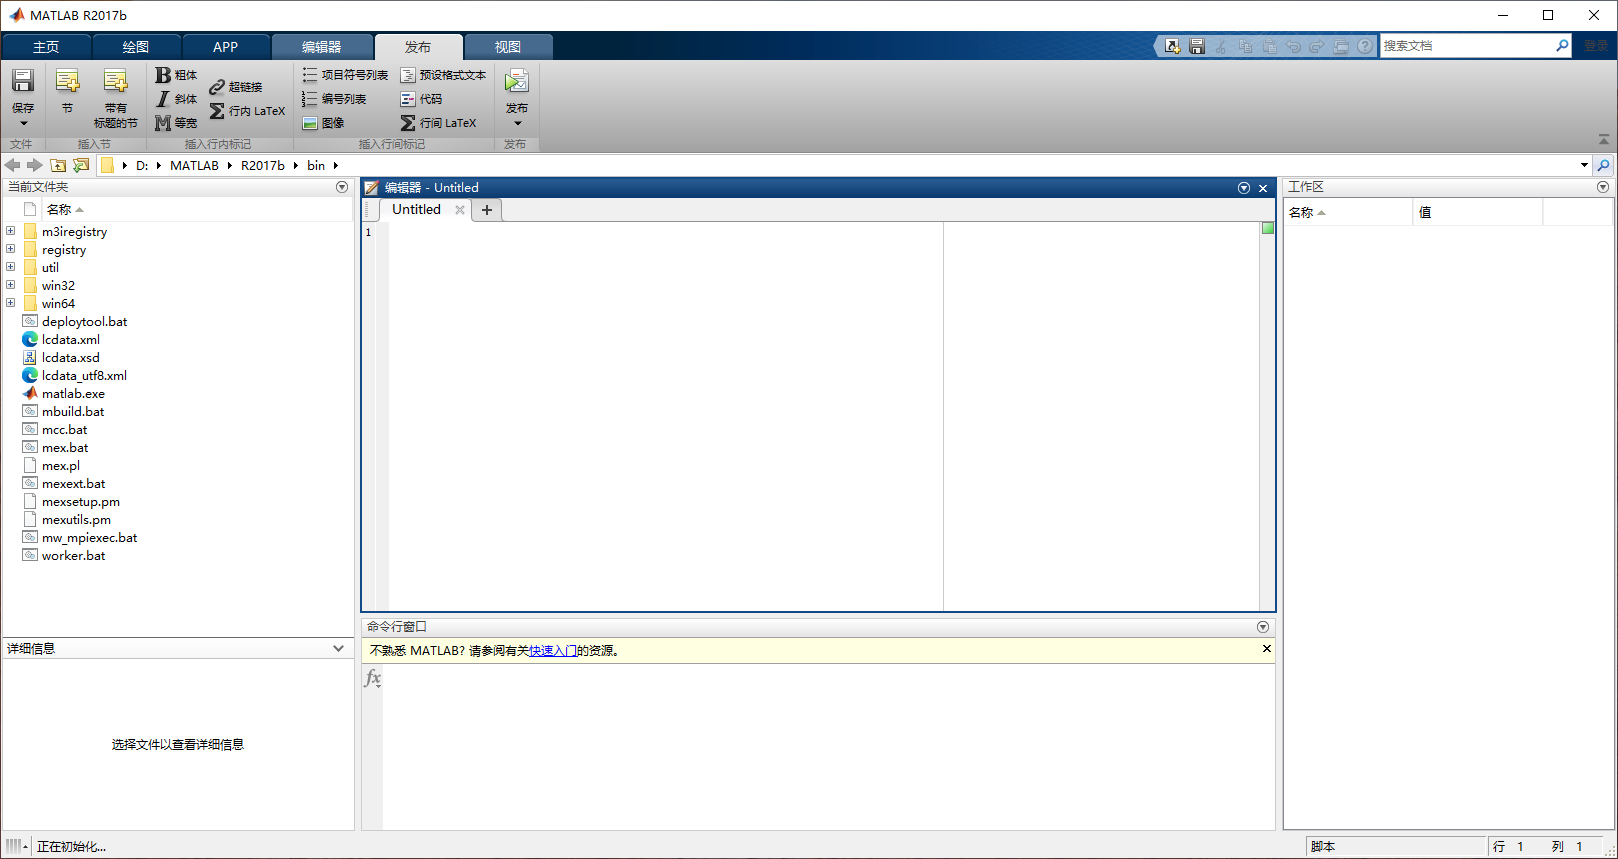Expand the m3iregistry folder
Screen dimensions: 1618x859
click(11, 231)
